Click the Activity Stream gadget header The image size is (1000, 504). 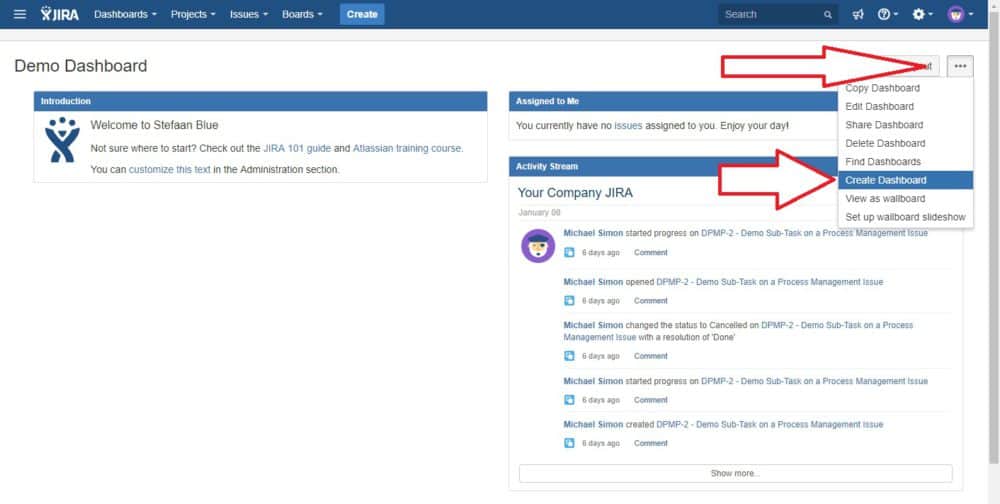coord(673,167)
